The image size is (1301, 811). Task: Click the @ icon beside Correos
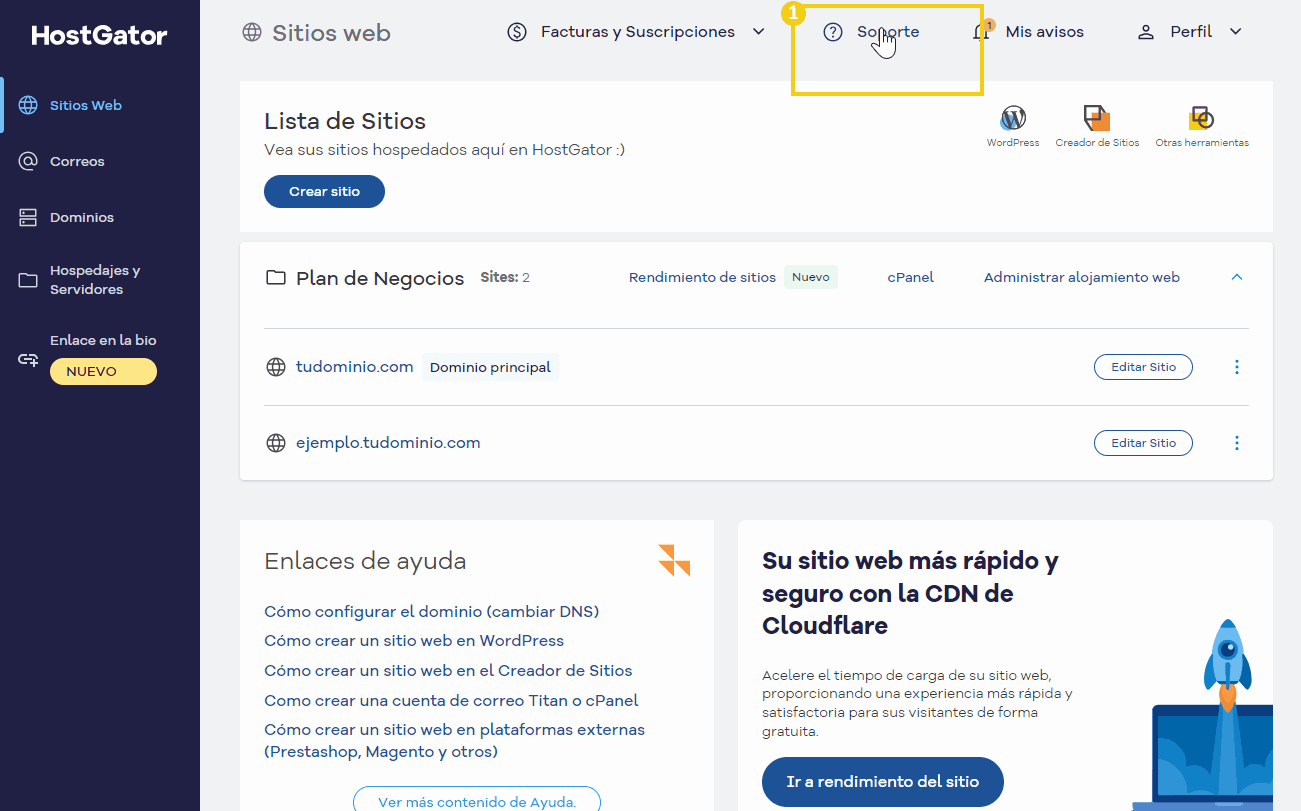[x=28, y=161]
